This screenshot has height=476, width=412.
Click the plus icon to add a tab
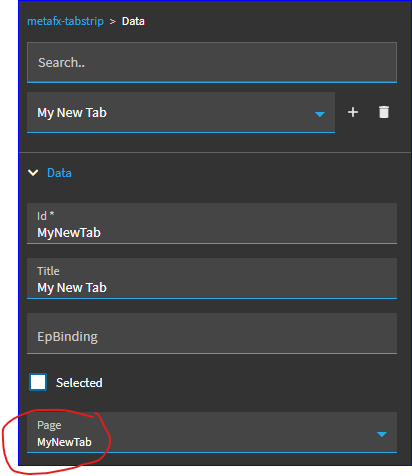[x=353, y=112]
